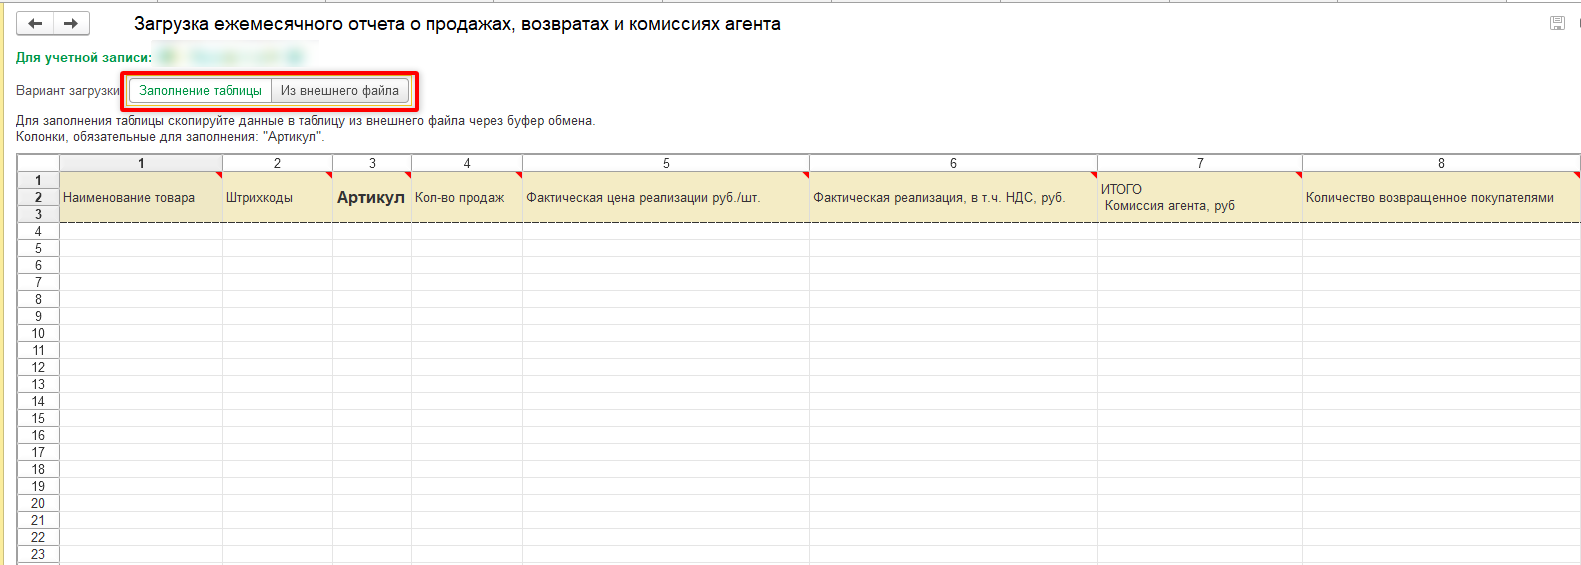Select column header 5
Image resolution: width=1581 pixels, height=565 pixels.
pyautogui.click(x=666, y=163)
